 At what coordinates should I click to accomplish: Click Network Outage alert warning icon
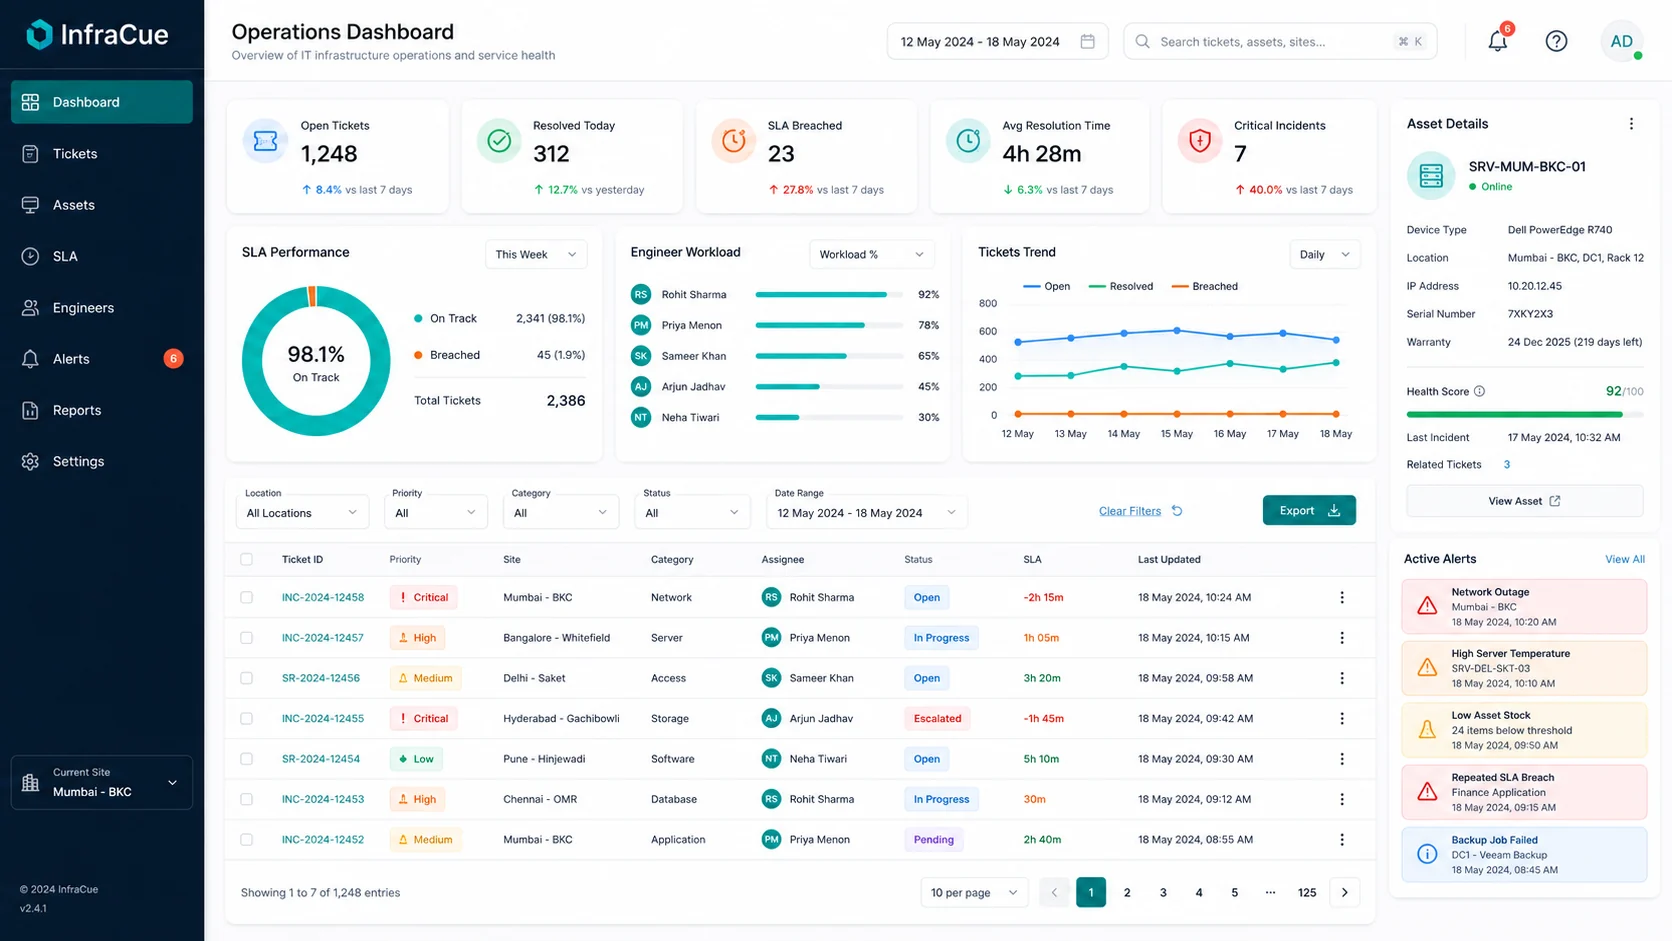click(1427, 606)
